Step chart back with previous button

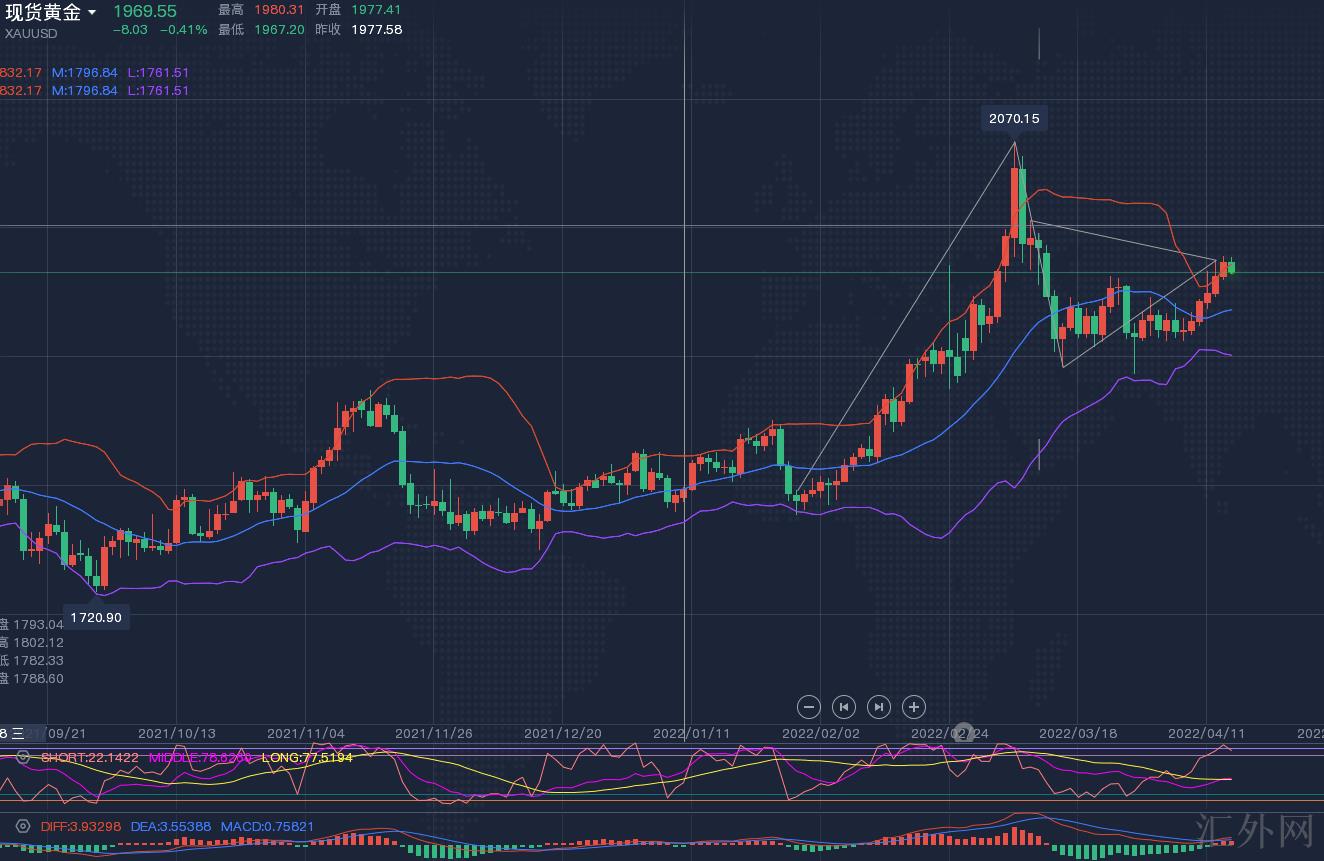(844, 707)
